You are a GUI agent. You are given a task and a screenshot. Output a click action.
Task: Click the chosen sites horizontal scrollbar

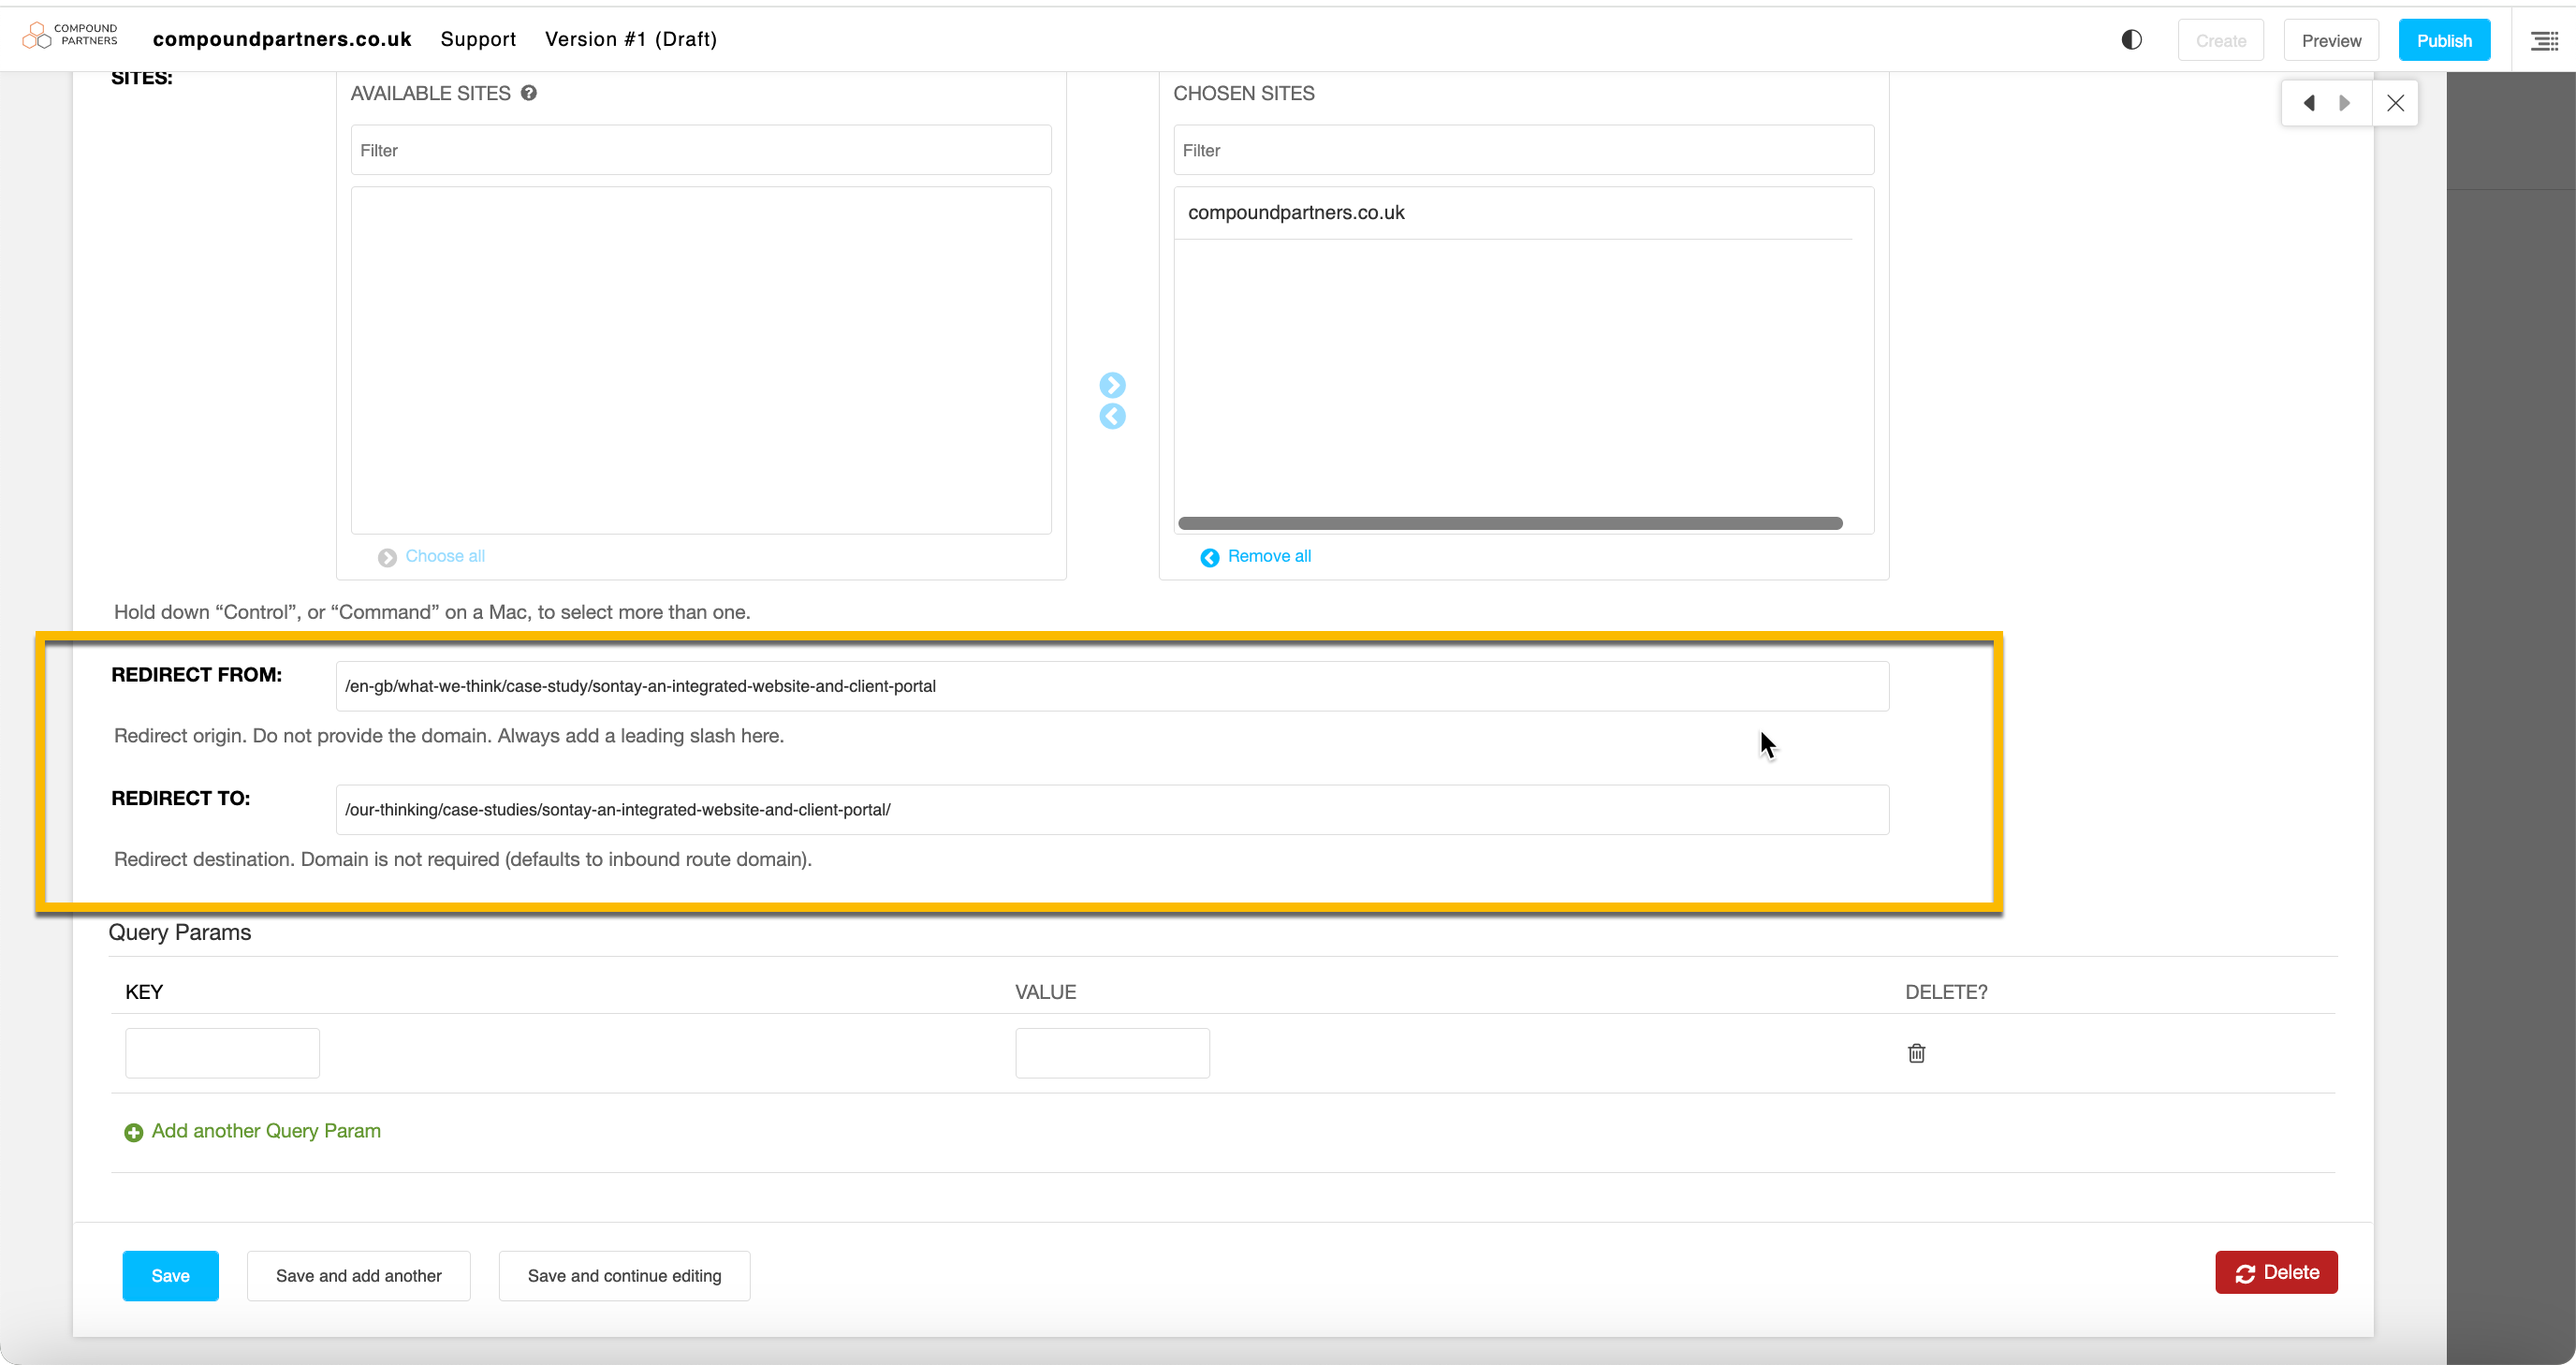point(1510,523)
